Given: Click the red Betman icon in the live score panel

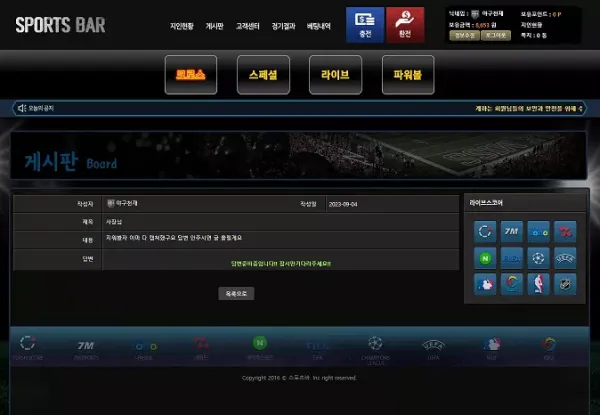Looking at the screenshot, I should pos(565,231).
